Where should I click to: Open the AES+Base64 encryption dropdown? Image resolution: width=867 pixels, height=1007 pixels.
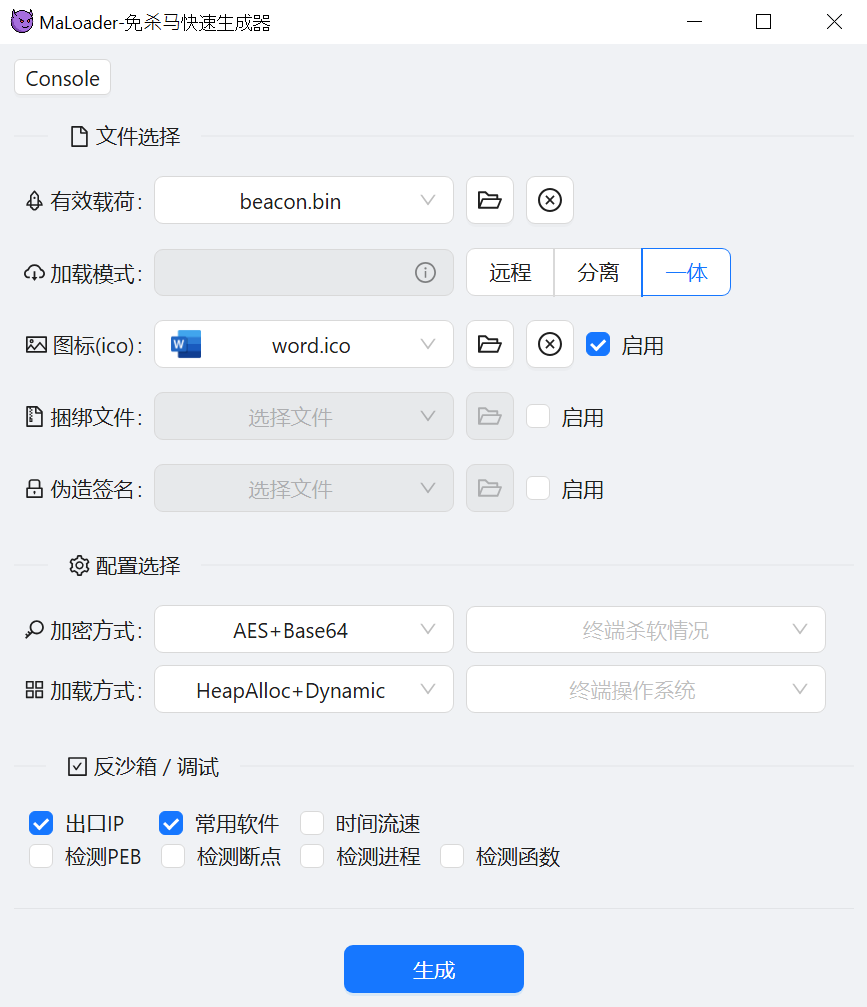click(x=304, y=629)
